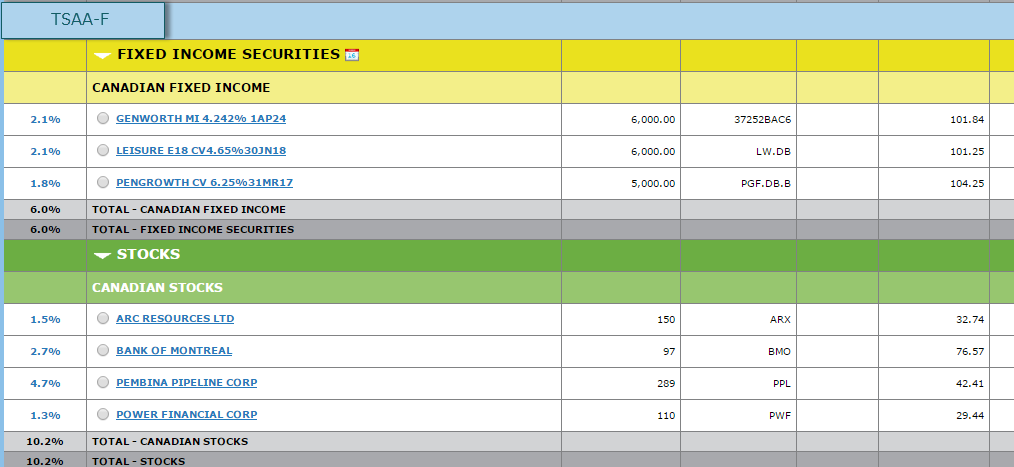Select the Genworth MI radio button
The image size is (1014, 467).
coord(103,118)
